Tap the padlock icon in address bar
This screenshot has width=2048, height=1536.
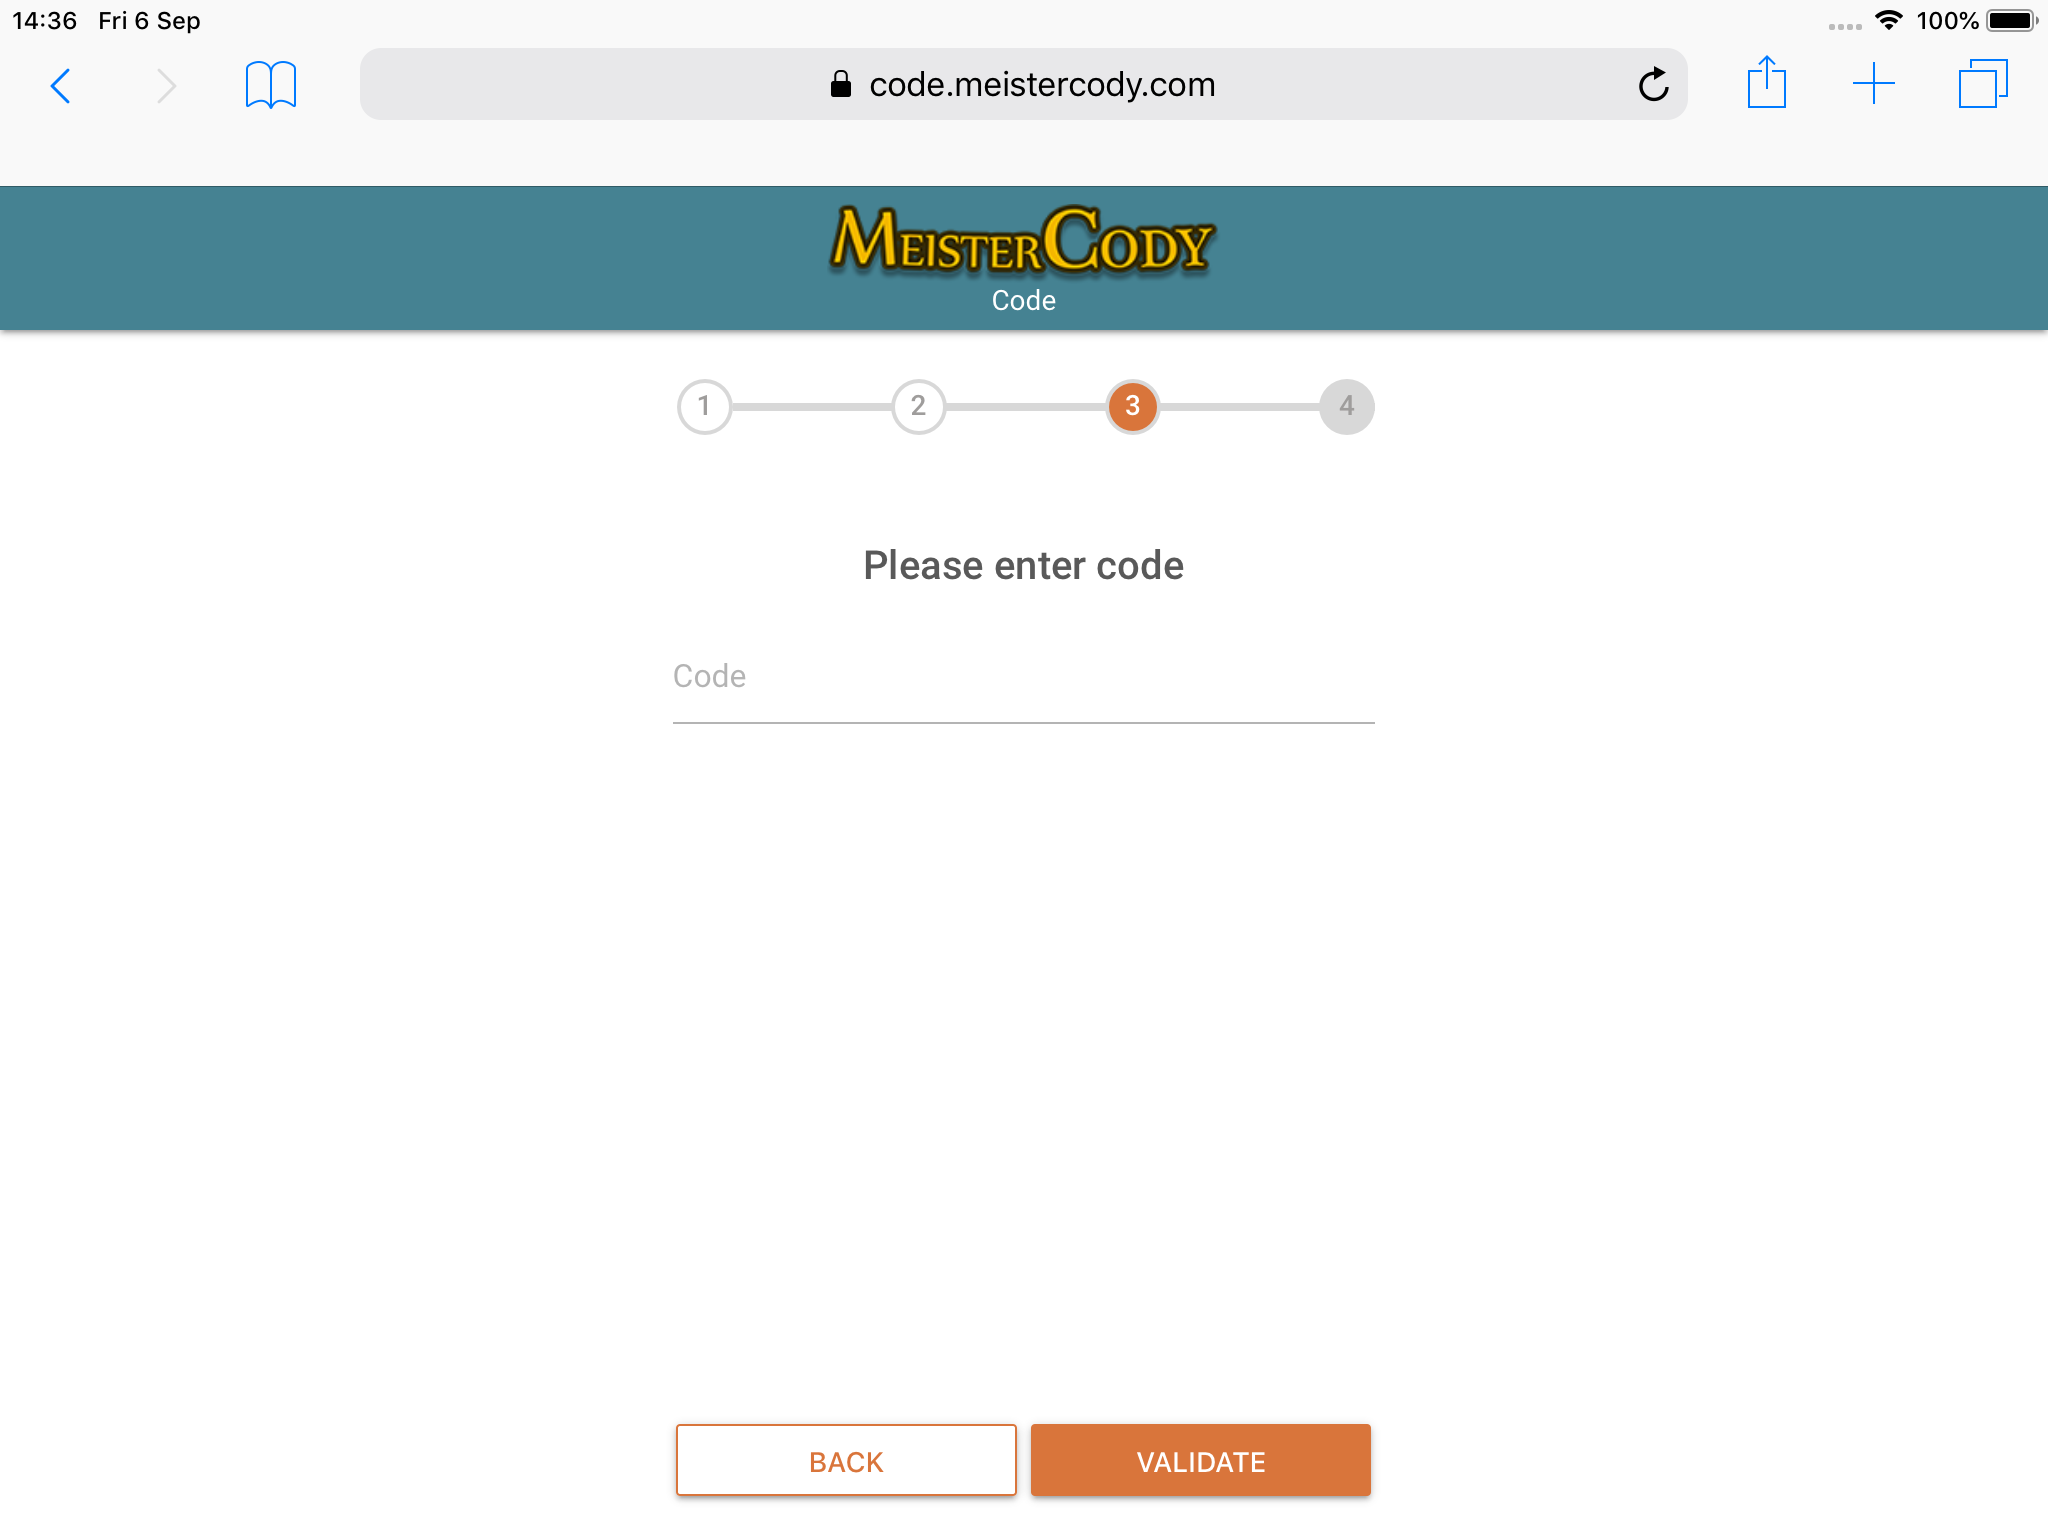pyautogui.click(x=841, y=84)
